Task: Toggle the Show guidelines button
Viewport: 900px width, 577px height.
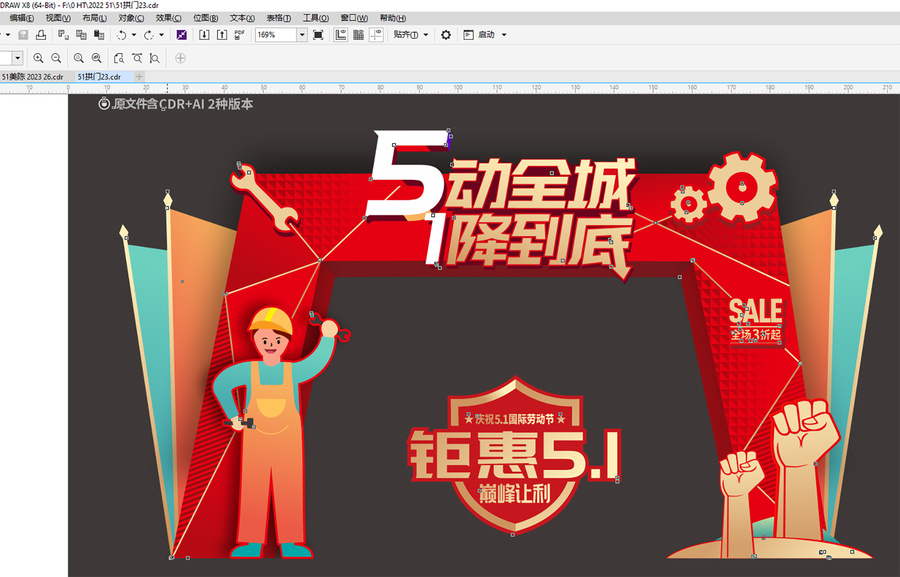Action: (x=377, y=35)
